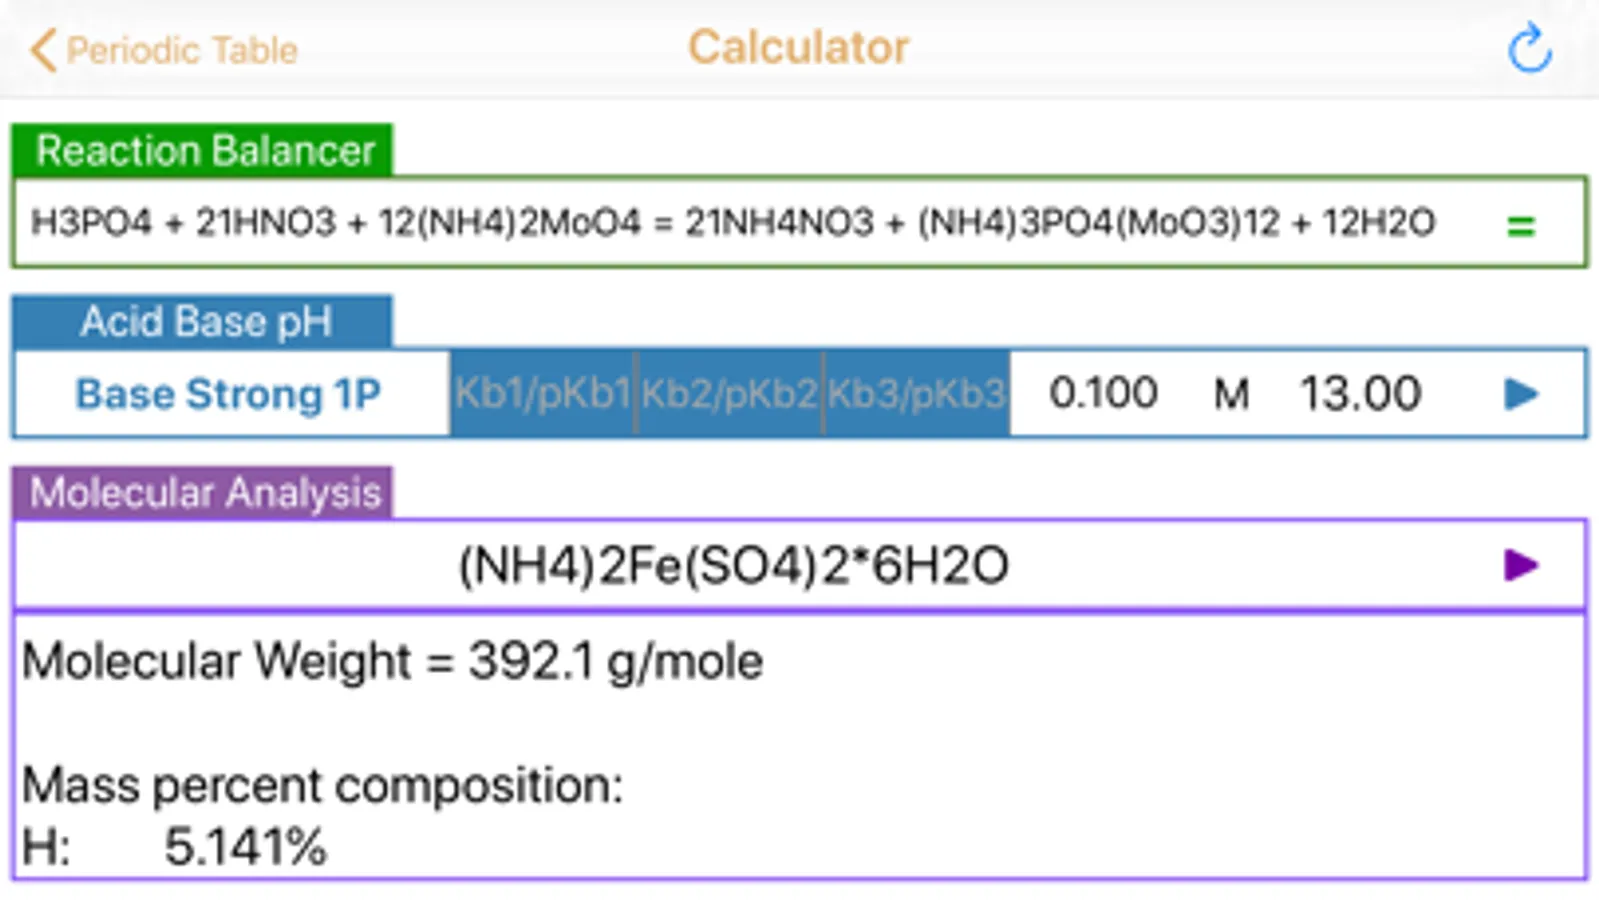This screenshot has width=1599, height=900.
Task: Tap the 13.00 pH result
Action: point(1360,394)
